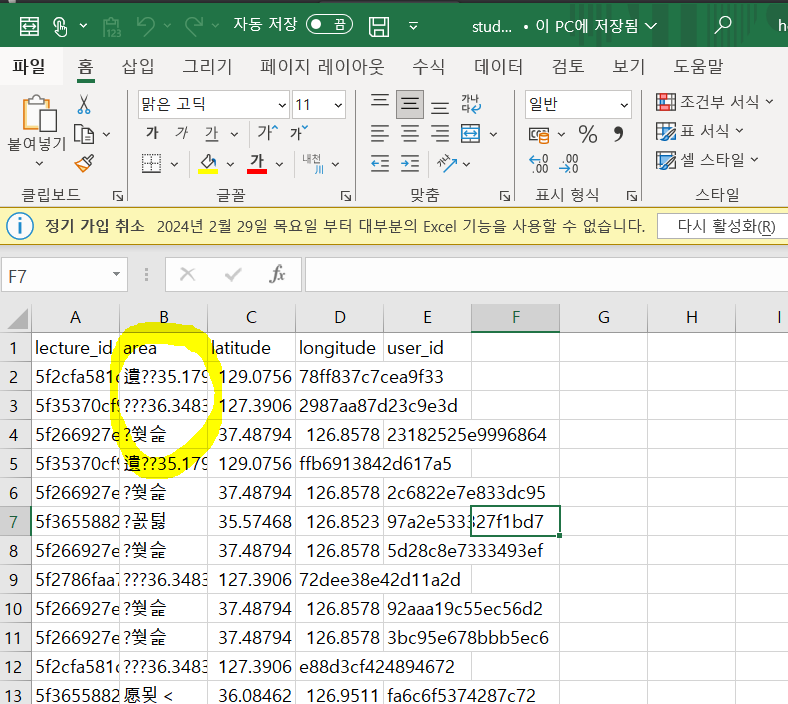Toggle Italic formatting (slanted 가)
The image size is (788, 704).
(x=181, y=133)
